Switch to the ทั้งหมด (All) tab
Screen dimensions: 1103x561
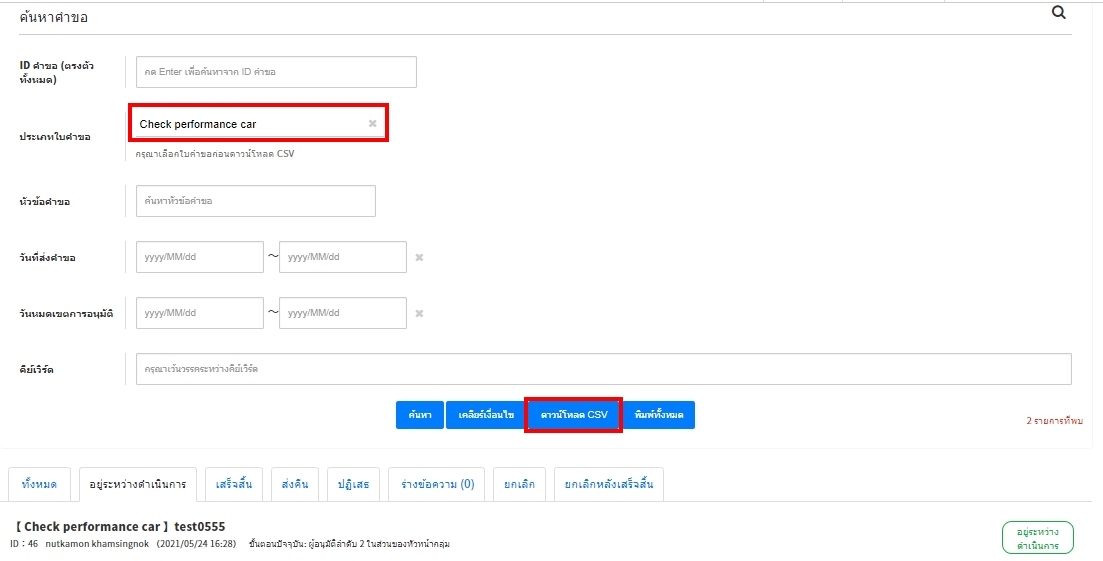(39, 484)
